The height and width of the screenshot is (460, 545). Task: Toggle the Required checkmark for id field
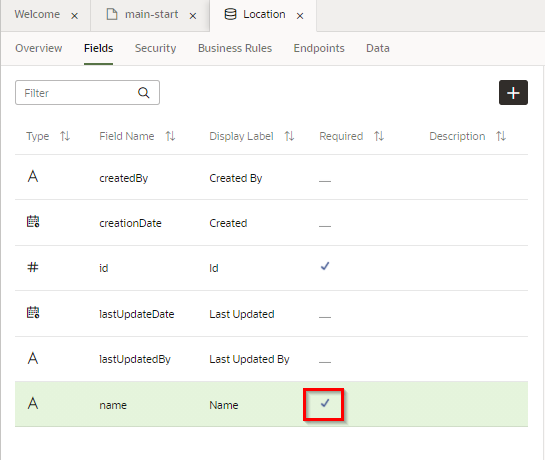tap(325, 266)
